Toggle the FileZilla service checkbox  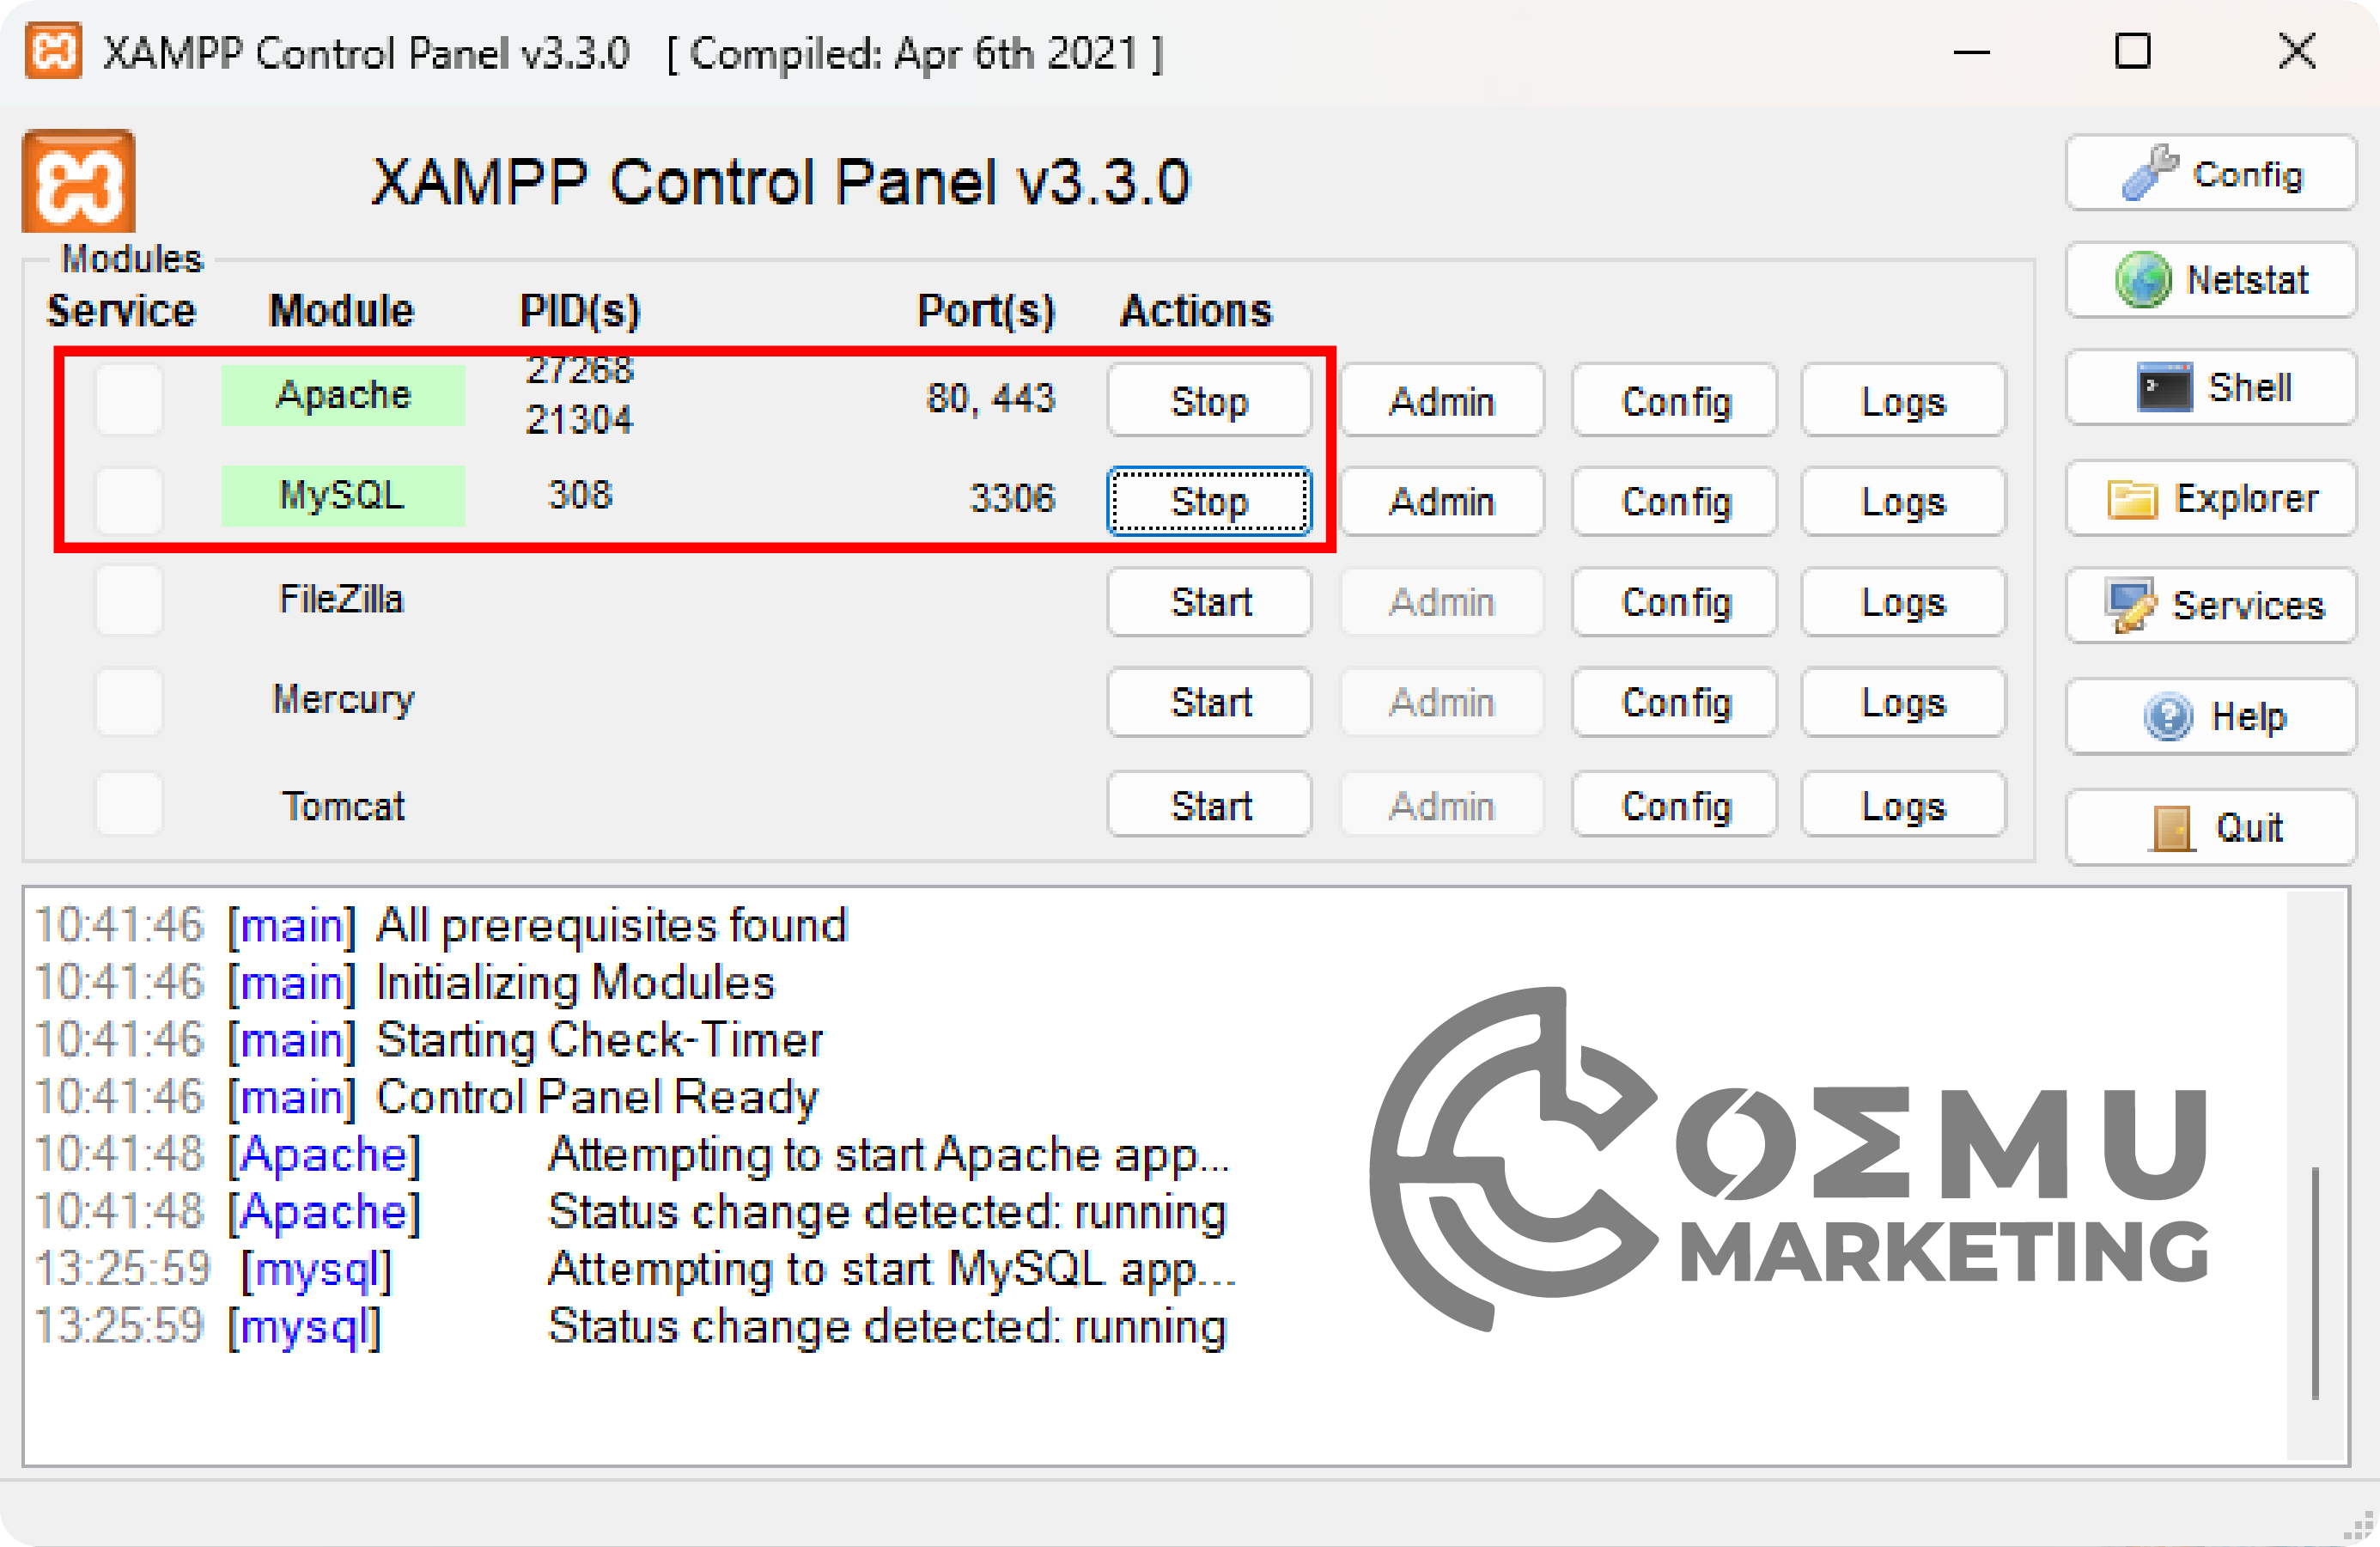(129, 600)
